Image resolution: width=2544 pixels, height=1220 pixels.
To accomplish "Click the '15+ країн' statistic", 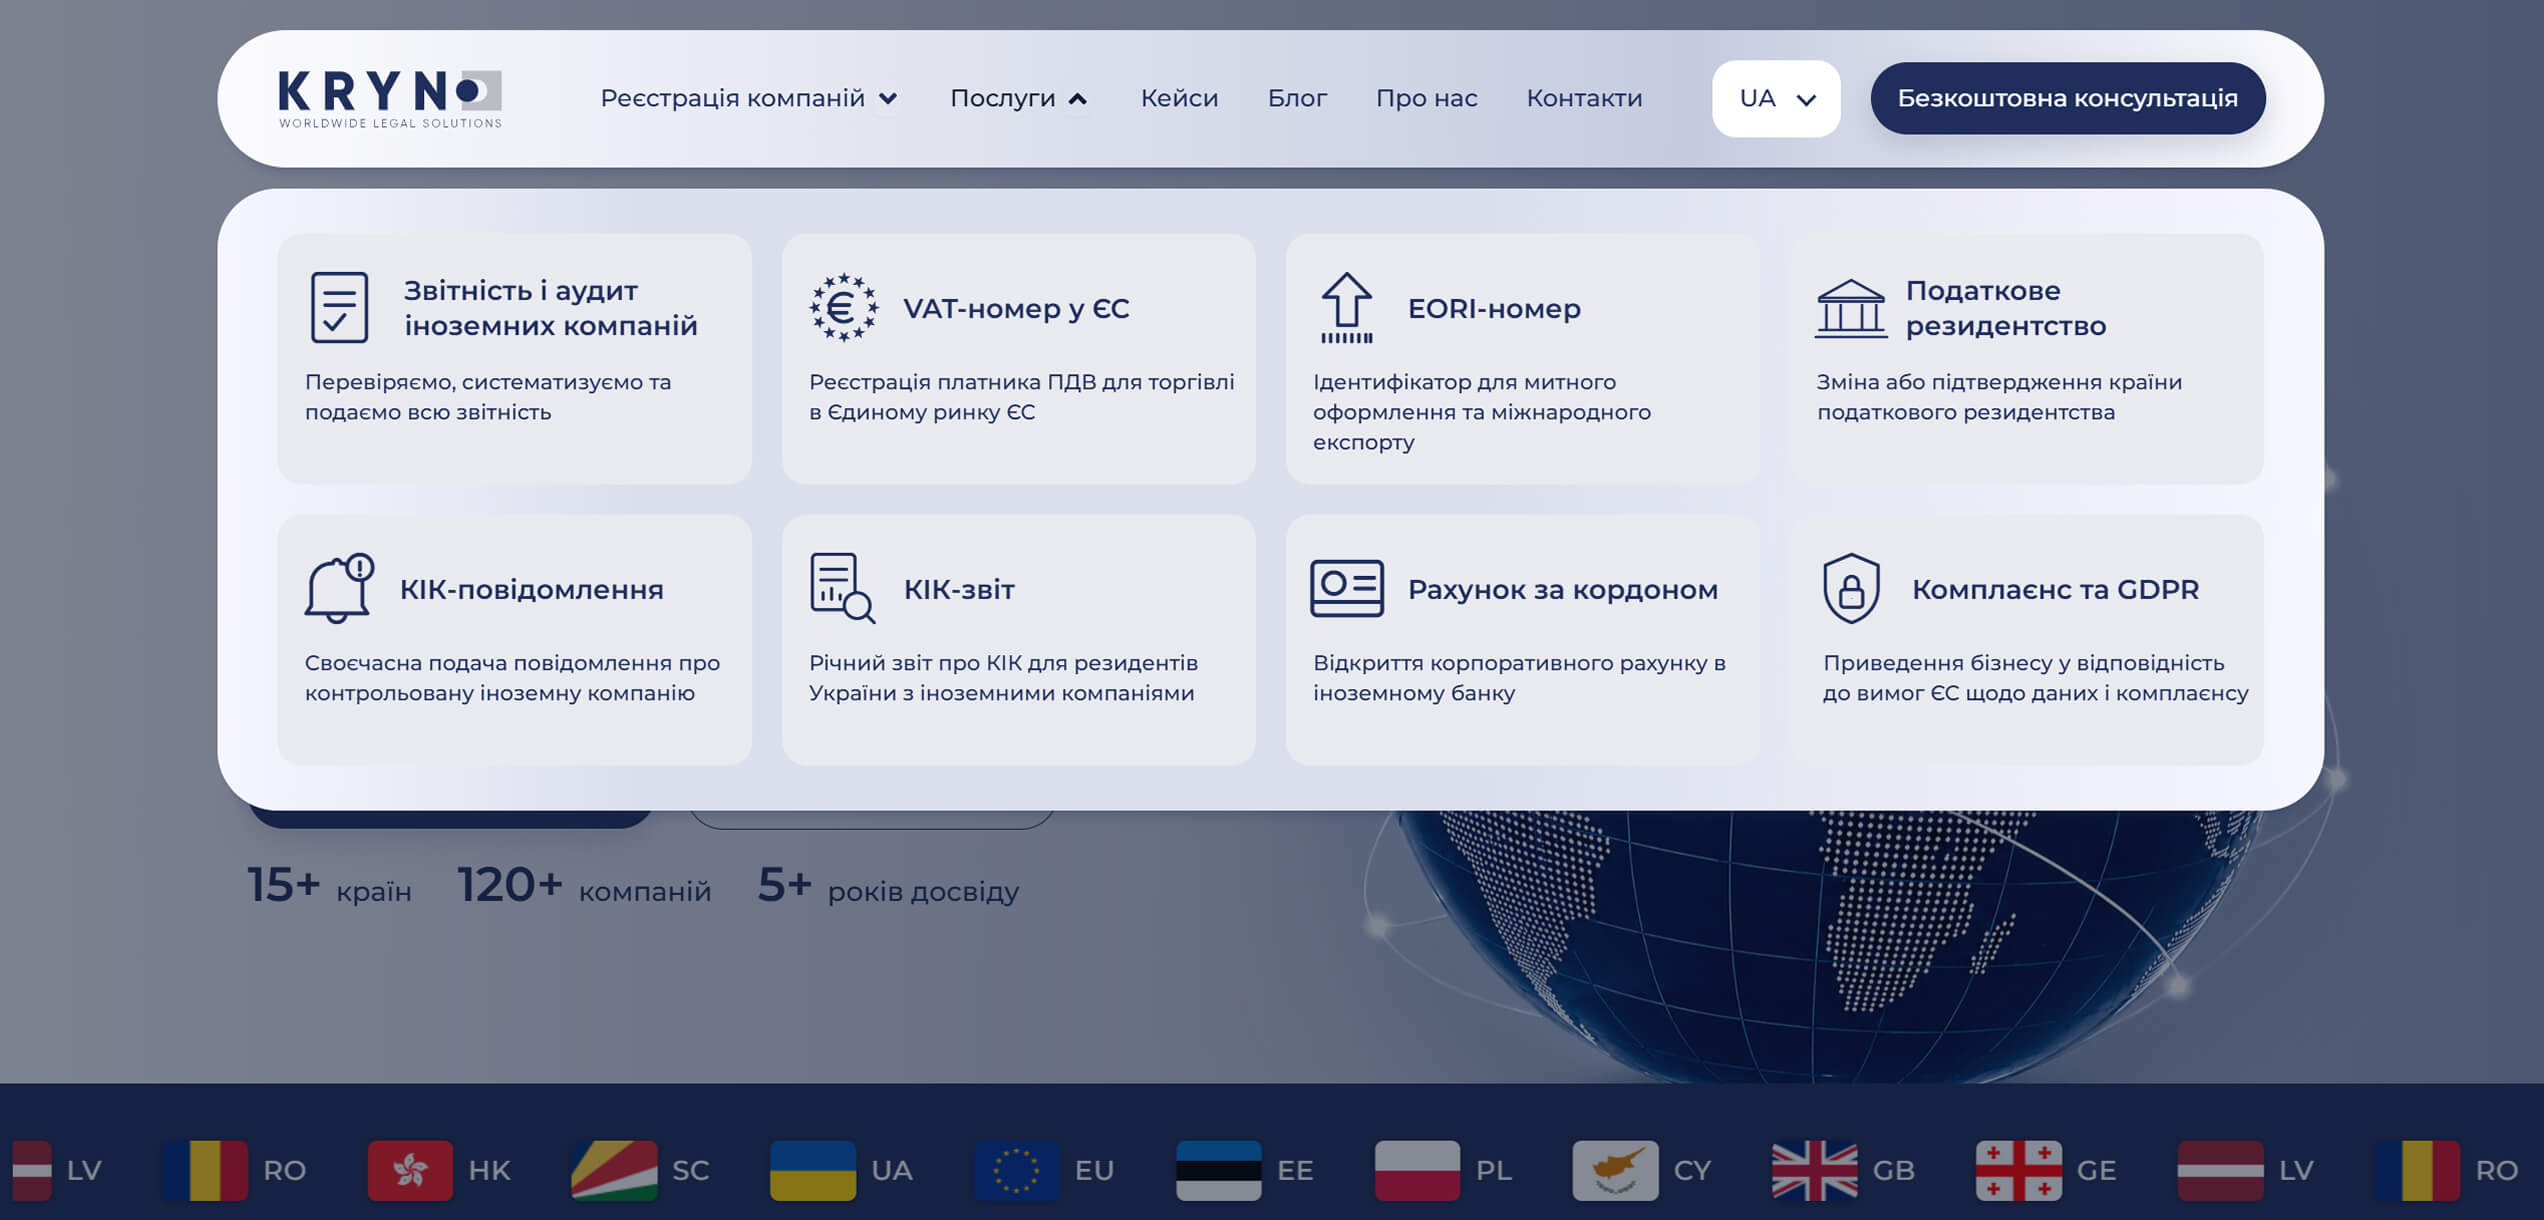I will pyautogui.click(x=329, y=886).
